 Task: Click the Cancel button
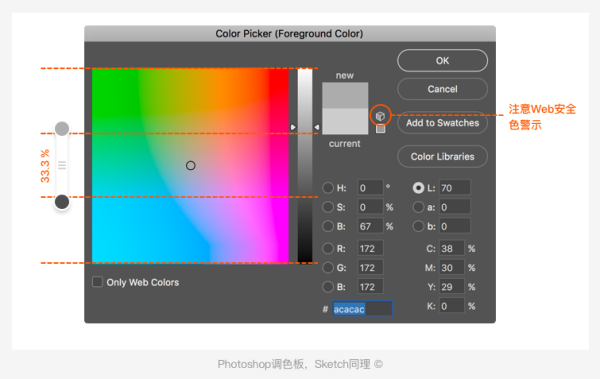pyautogui.click(x=442, y=89)
